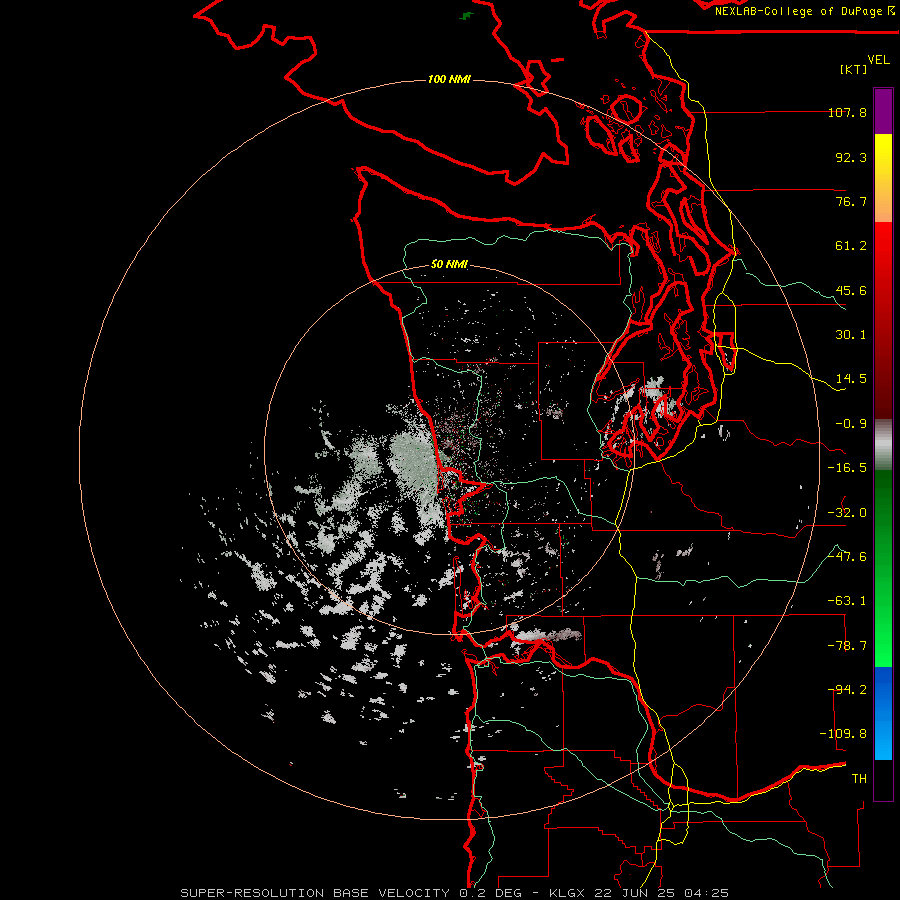This screenshot has width=900, height=900.
Task: Click the 92.3 velocity scale value
Action: (x=851, y=157)
